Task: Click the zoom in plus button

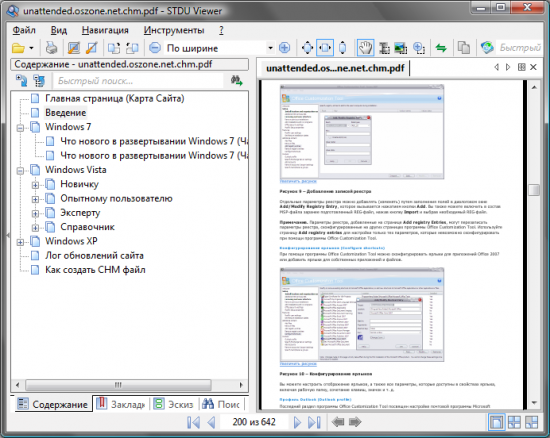Action: click(284, 48)
